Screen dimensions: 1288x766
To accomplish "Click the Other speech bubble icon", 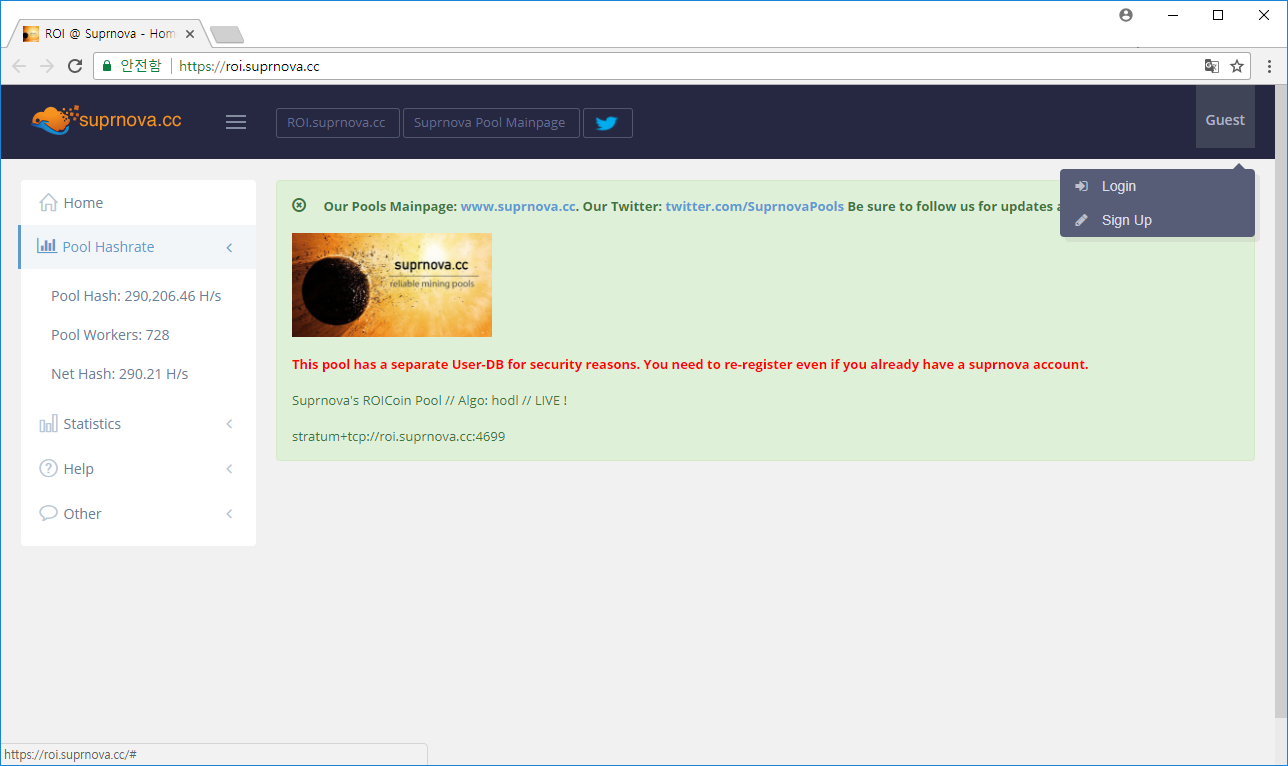I will (x=48, y=513).
